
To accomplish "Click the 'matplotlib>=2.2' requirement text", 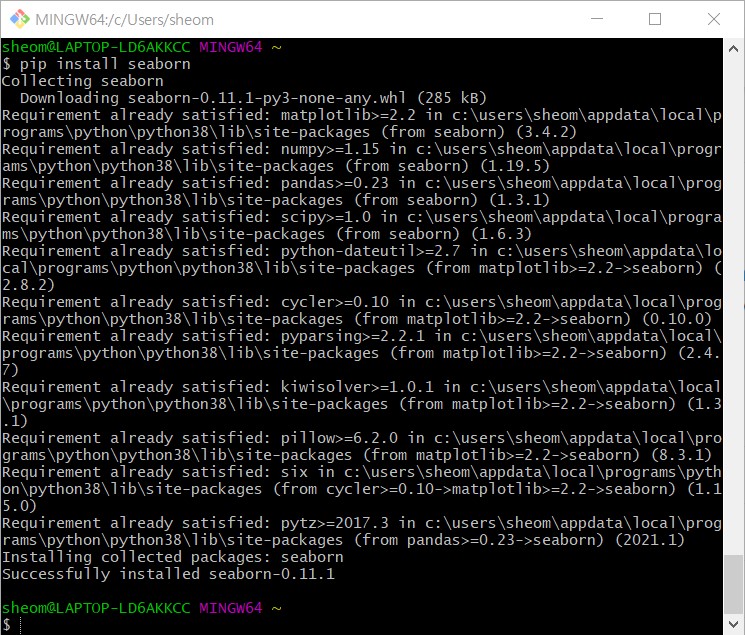I will tap(348, 115).
